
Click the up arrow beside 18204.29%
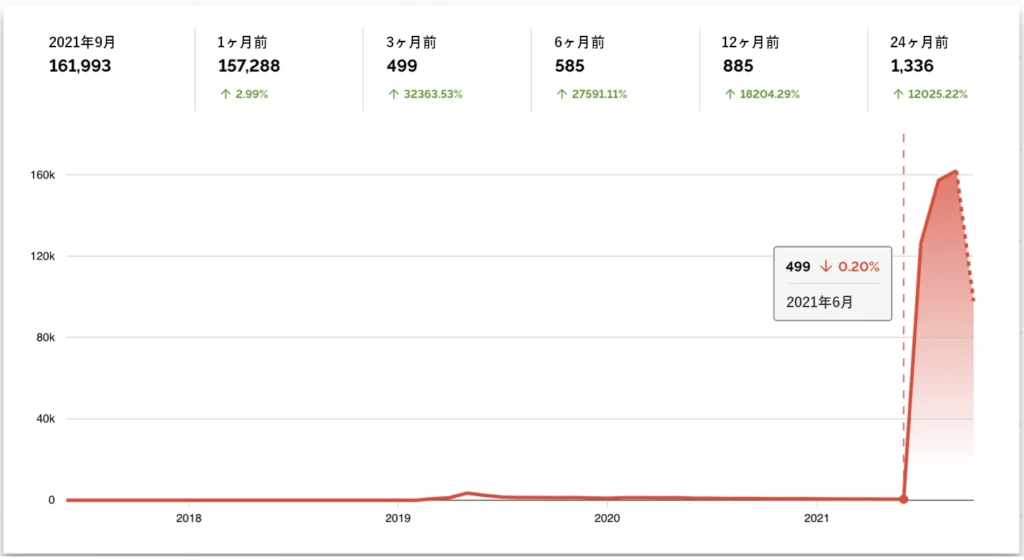tap(727, 94)
